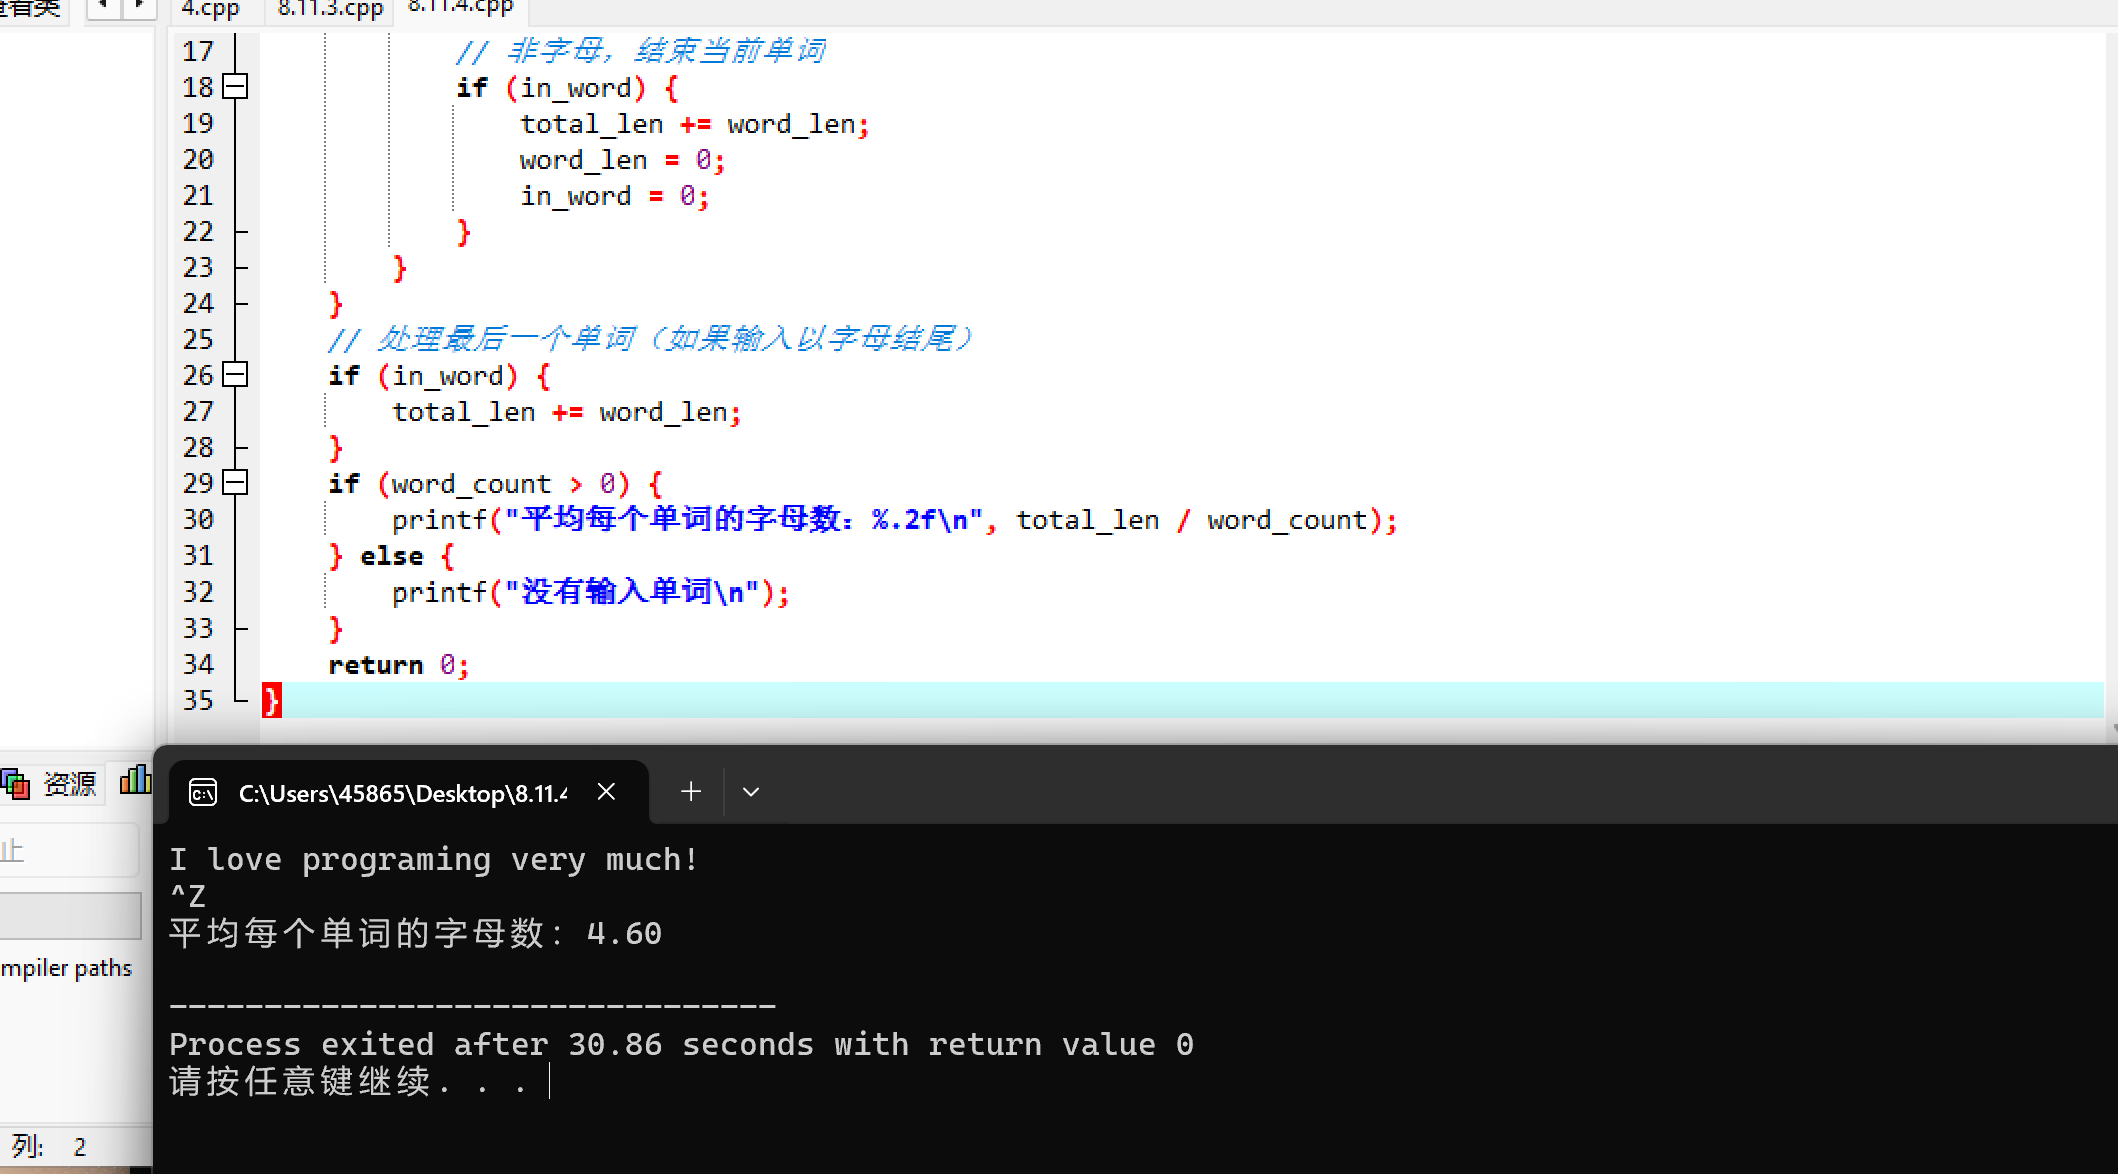Select the C:\Users\45865\Desktop terminal tab
The height and width of the screenshot is (1174, 2118).
[x=402, y=793]
